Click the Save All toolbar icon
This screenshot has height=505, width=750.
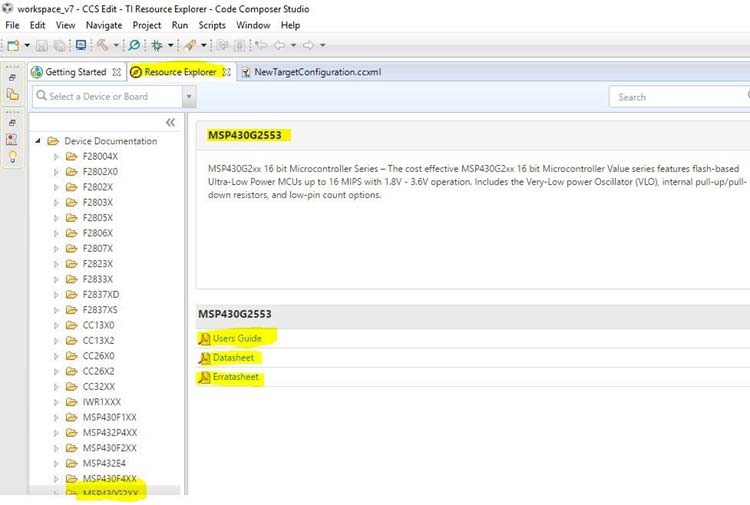pos(59,45)
